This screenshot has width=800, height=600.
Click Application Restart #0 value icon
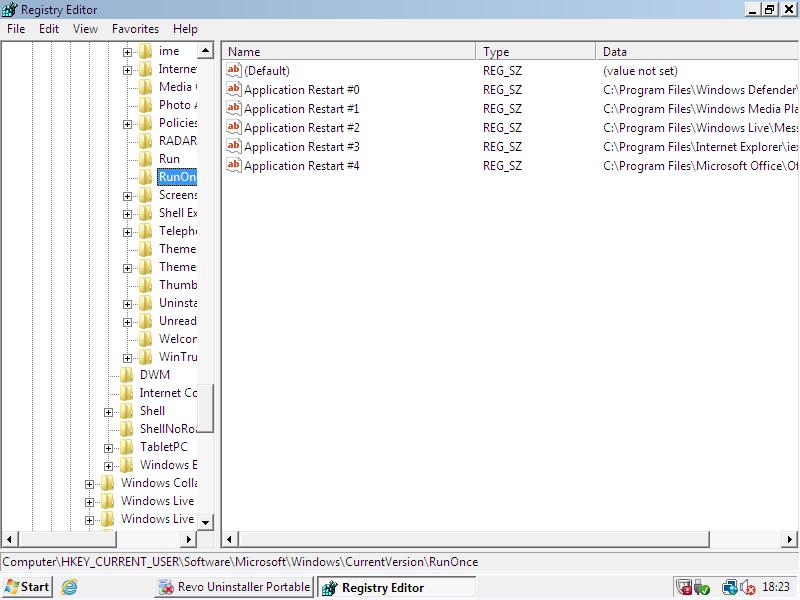pos(234,89)
